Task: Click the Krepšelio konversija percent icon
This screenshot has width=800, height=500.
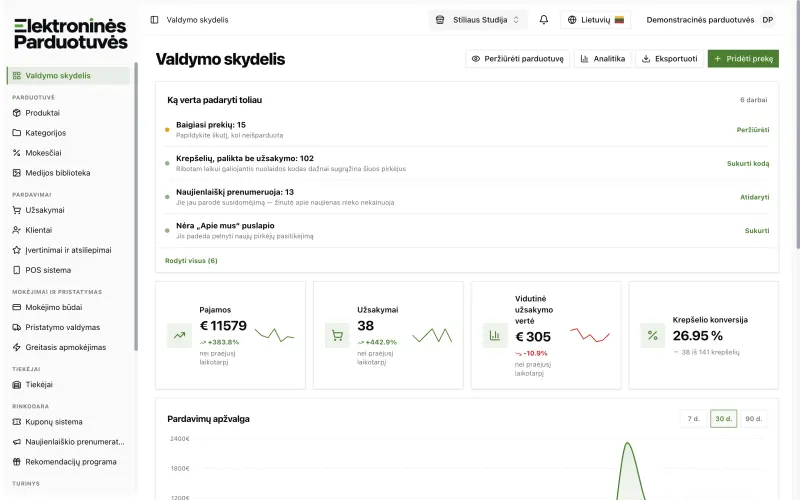Action: coord(653,336)
